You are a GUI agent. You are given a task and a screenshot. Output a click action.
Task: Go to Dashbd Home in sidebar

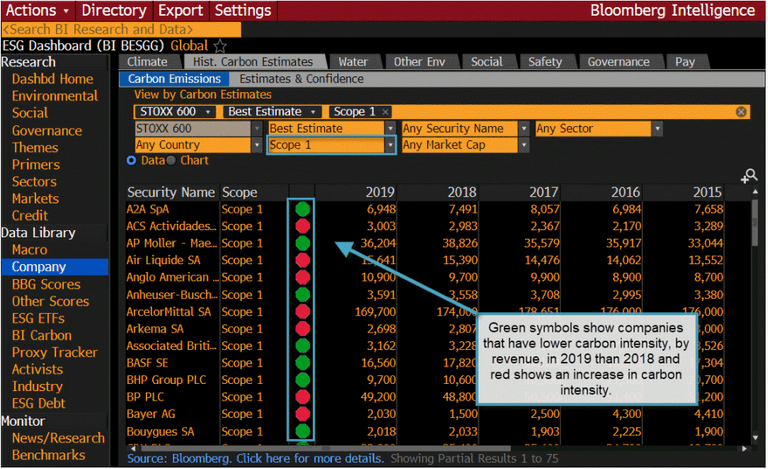tap(52, 79)
